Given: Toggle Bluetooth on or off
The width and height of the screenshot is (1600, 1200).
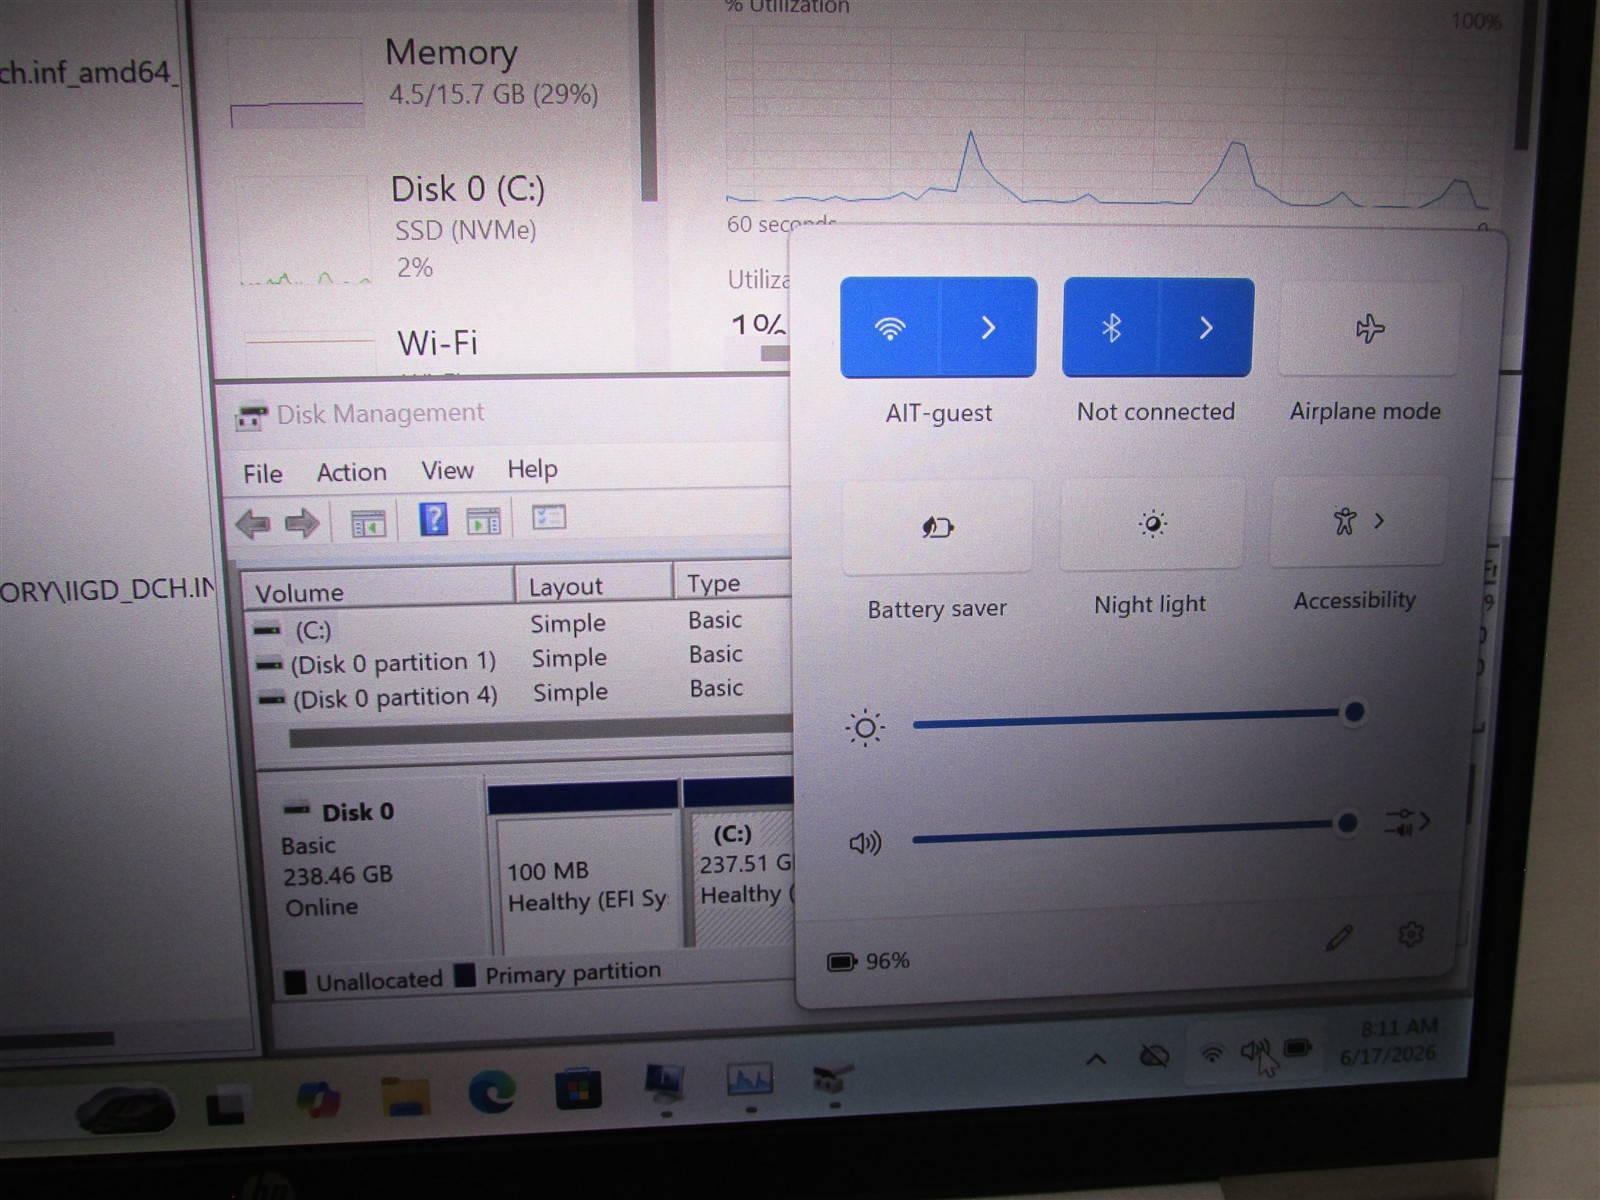Looking at the screenshot, I should (1110, 327).
